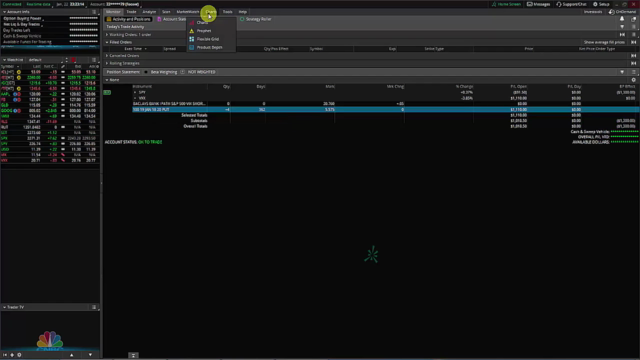Open Position Statement dropdown arrow

point(622,72)
